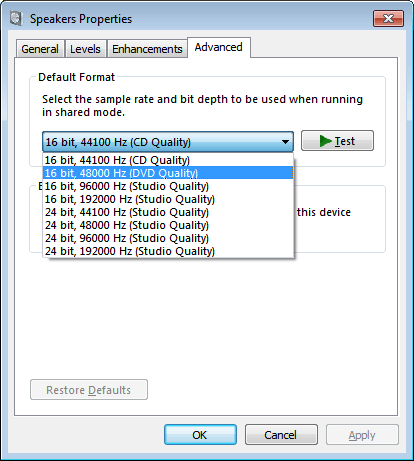Screen dimensions: 414x461
Task: Close the Speakers Properties dialog
Action: (x=388, y=18)
